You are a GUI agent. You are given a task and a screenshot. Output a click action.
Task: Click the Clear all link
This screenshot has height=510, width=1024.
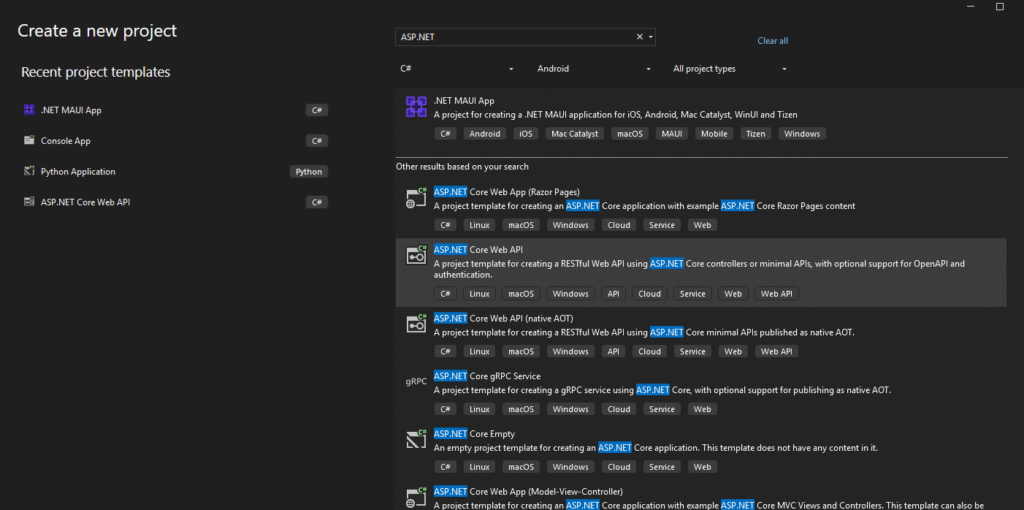point(772,41)
